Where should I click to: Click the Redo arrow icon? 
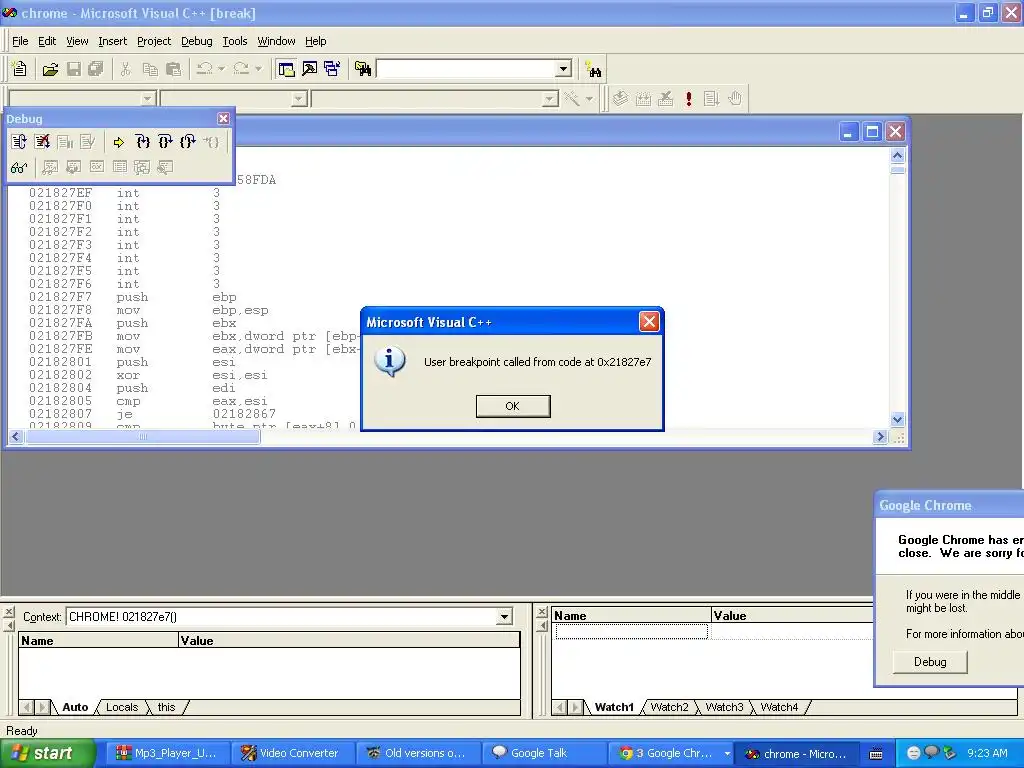[241, 69]
